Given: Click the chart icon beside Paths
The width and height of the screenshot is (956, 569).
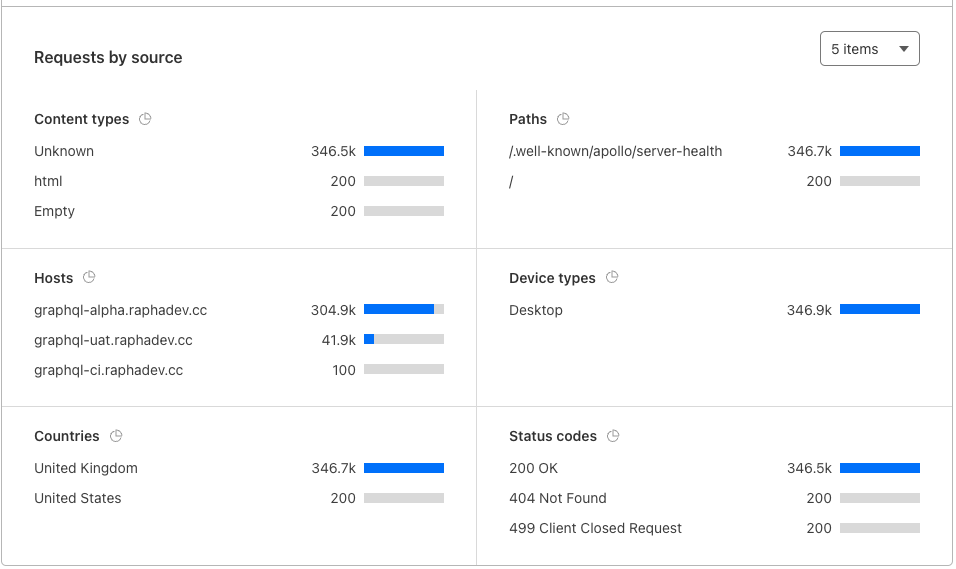Looking at the screenshot, I should click(563, 119).
